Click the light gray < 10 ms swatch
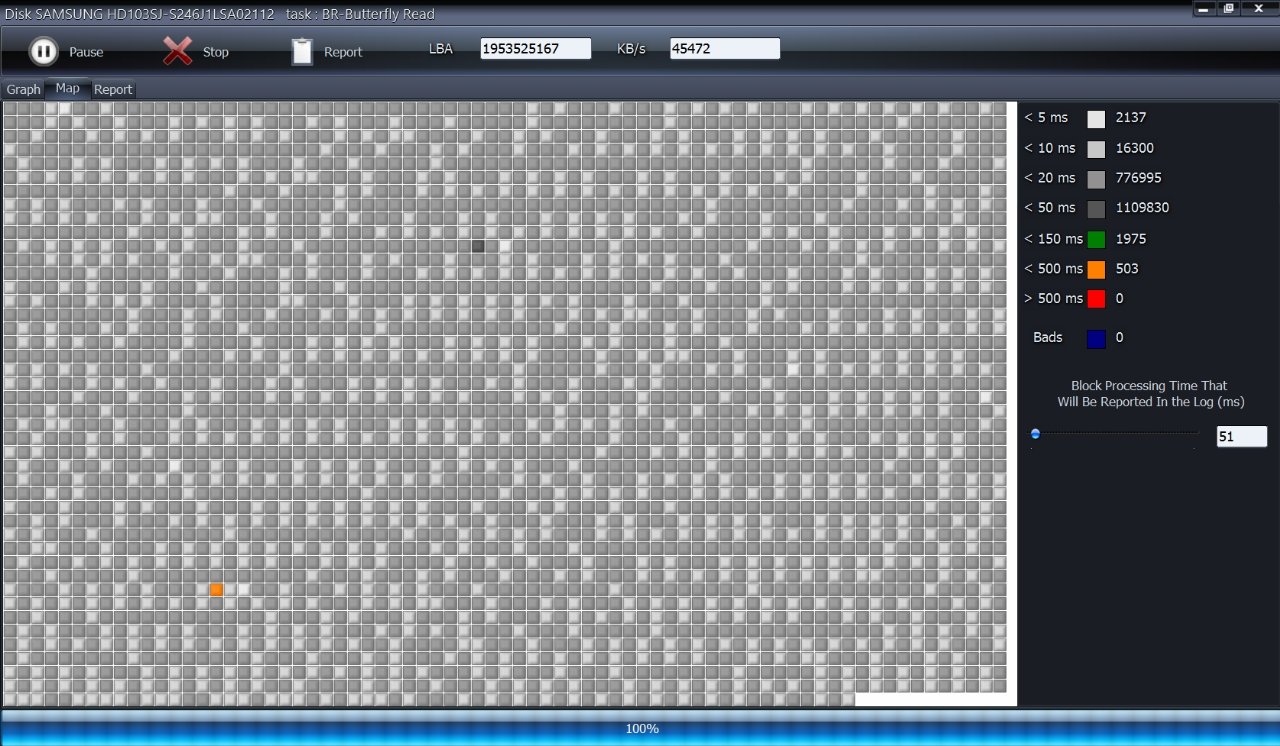The height and width of the screenshot is (746, 1280). [1096, 149]
